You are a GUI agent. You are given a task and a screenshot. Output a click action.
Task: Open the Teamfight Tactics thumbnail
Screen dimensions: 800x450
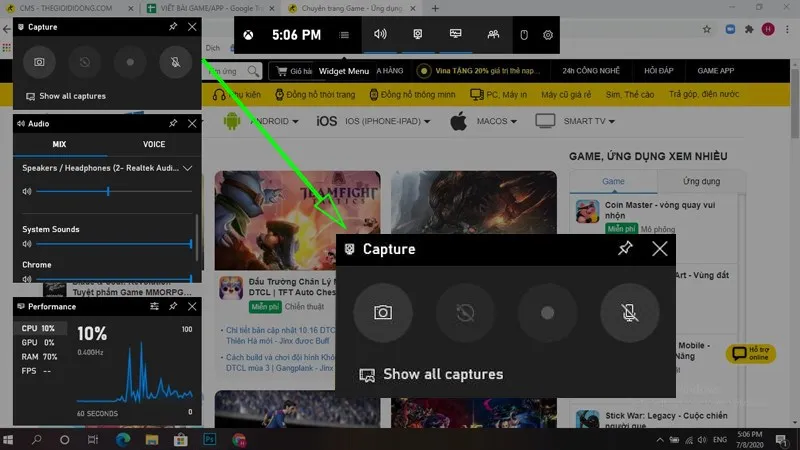click(297, 220)
